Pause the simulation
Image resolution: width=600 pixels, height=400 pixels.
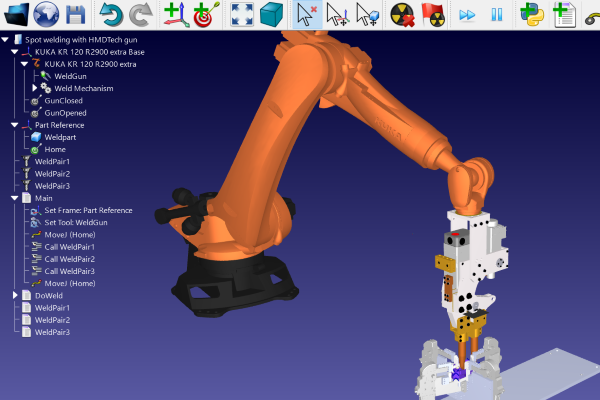496,14
